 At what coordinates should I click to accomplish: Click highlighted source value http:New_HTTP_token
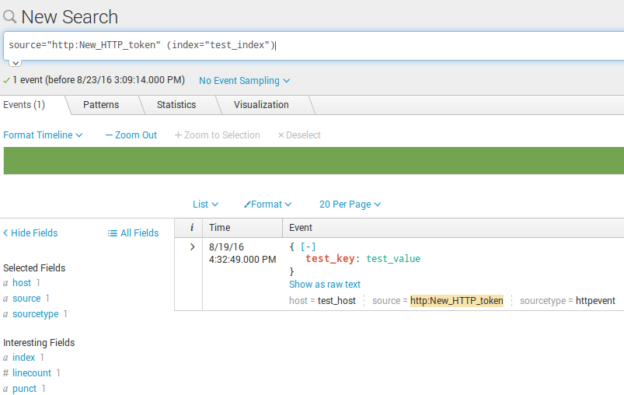[457, 301]
